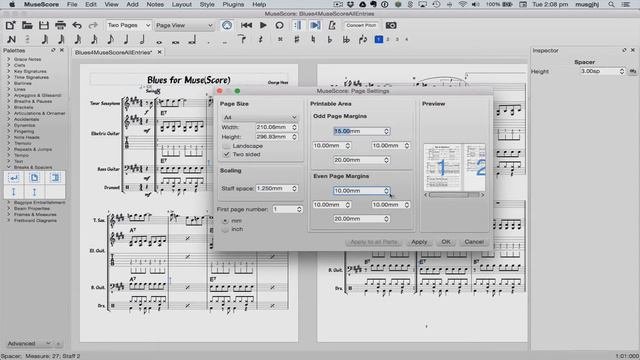640x360 pixels.
Task: Open the Style menu
Action: pyautogui.click(x=207, y=4)
